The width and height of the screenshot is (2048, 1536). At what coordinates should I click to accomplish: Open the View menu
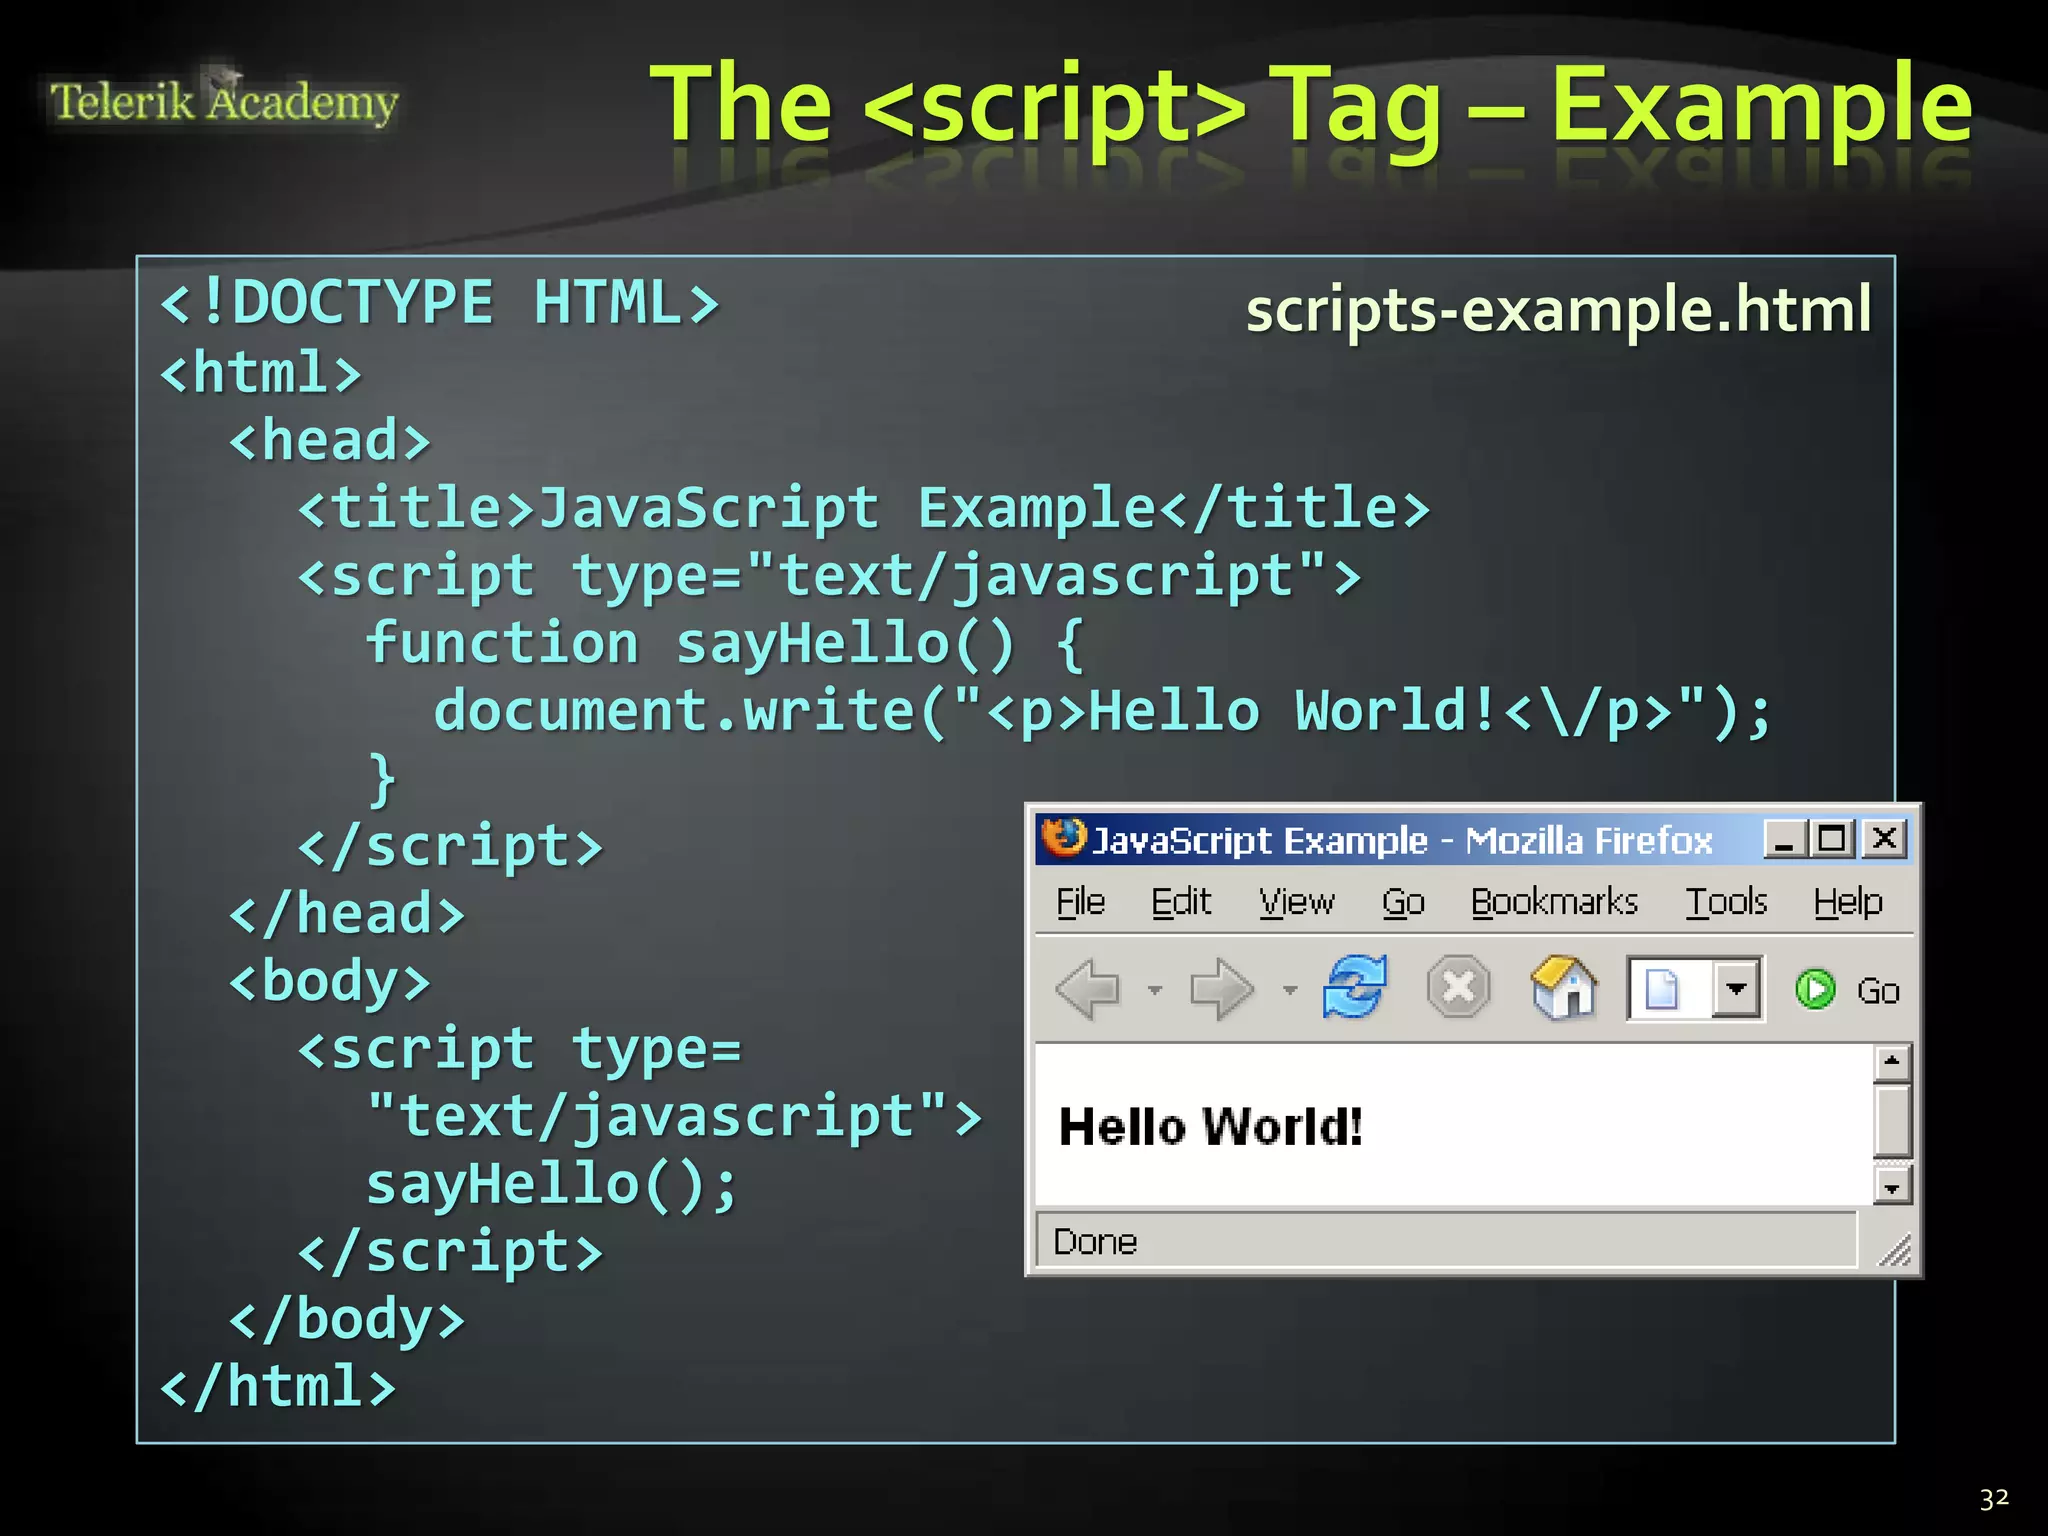click(1297, 902)
